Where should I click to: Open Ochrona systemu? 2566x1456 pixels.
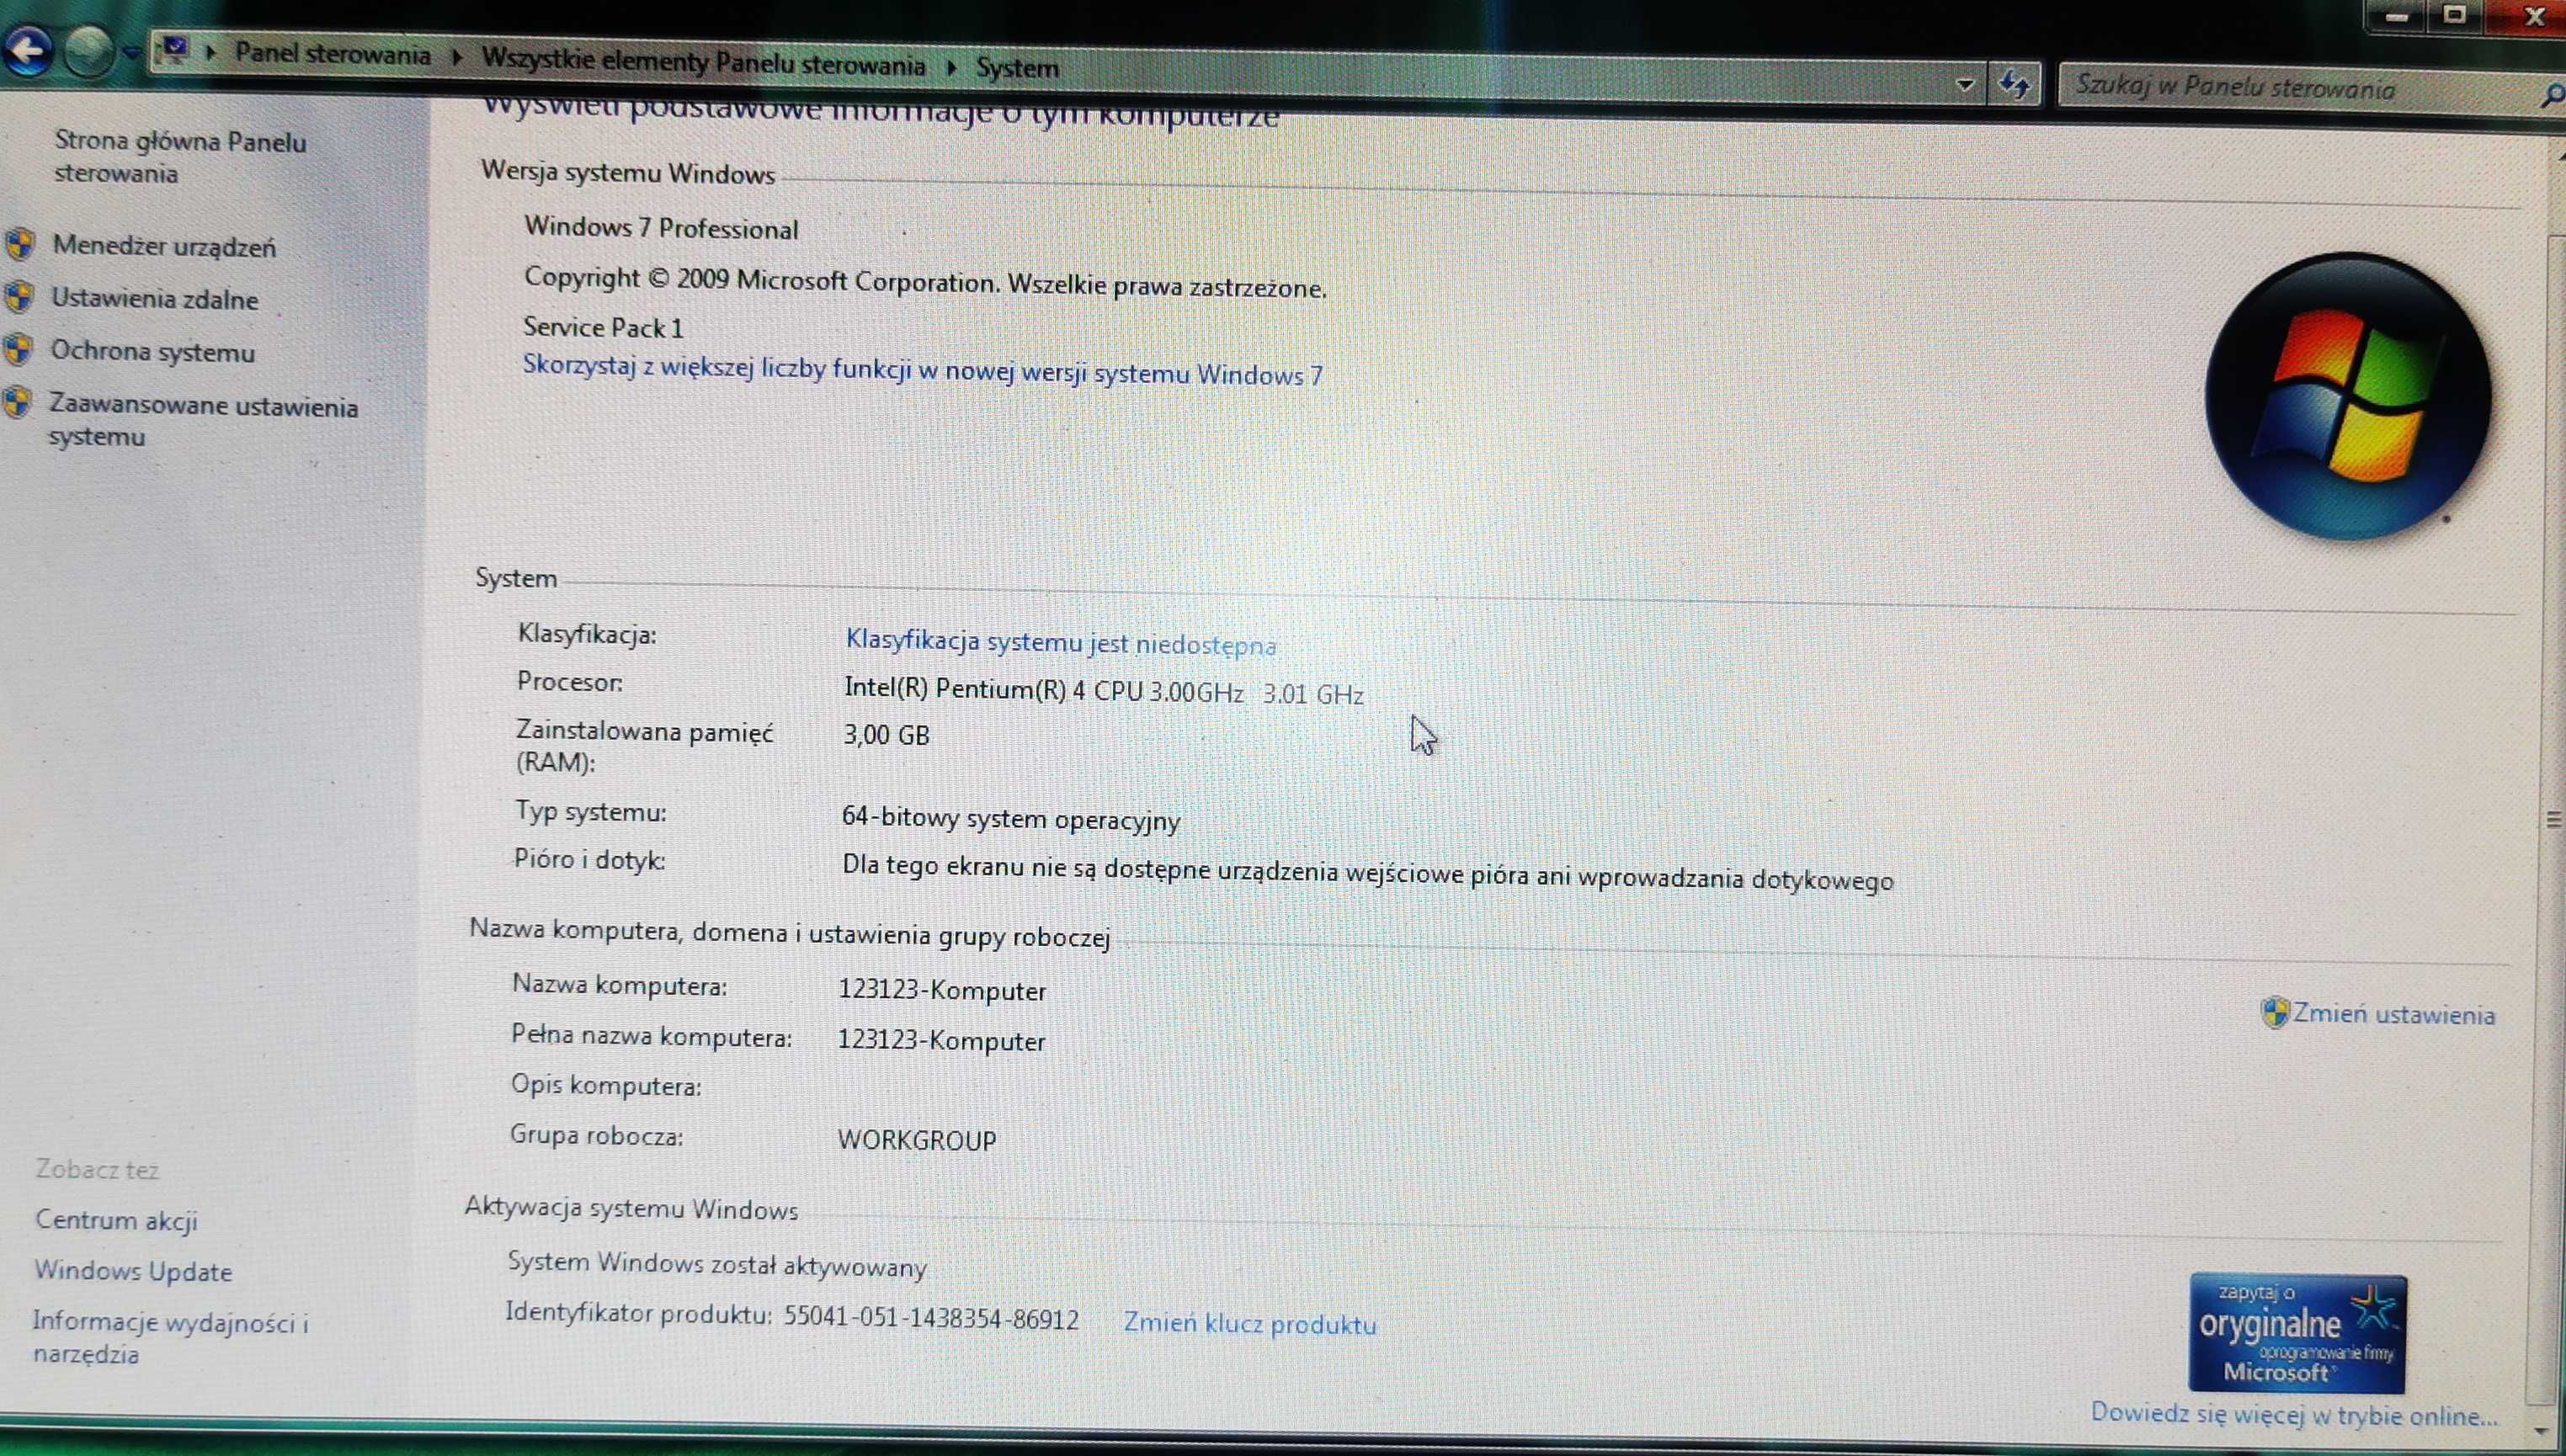pyautogui.click(x=153, y=351)
